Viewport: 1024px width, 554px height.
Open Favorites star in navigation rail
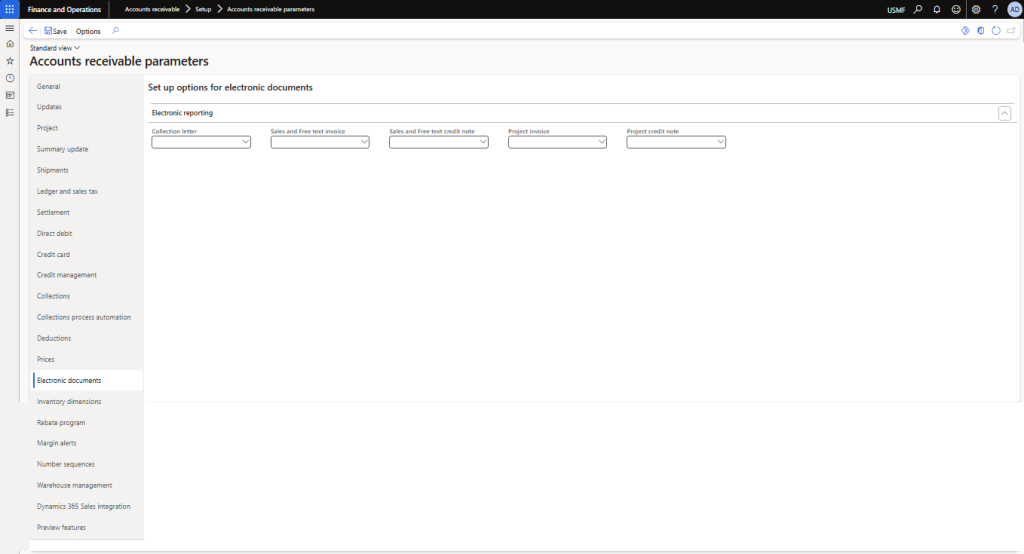coord(10,61)
